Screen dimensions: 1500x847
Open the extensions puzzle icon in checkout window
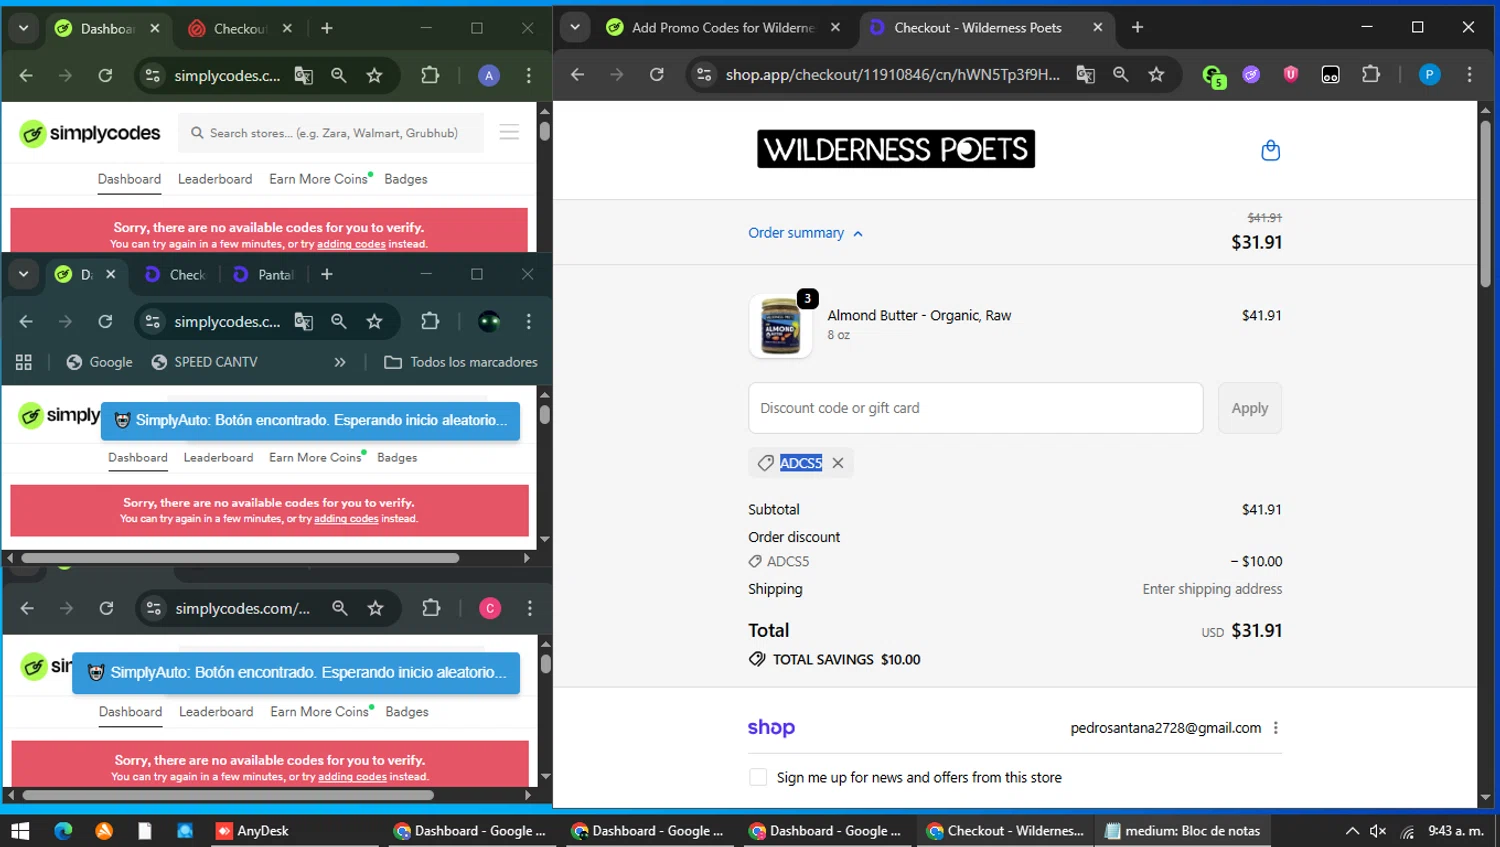1371,74
